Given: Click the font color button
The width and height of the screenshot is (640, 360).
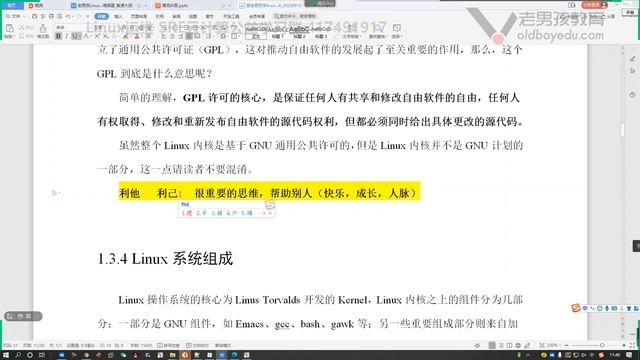Looking at the screenshot, I should pyautogui.click(x=137, y=36).
